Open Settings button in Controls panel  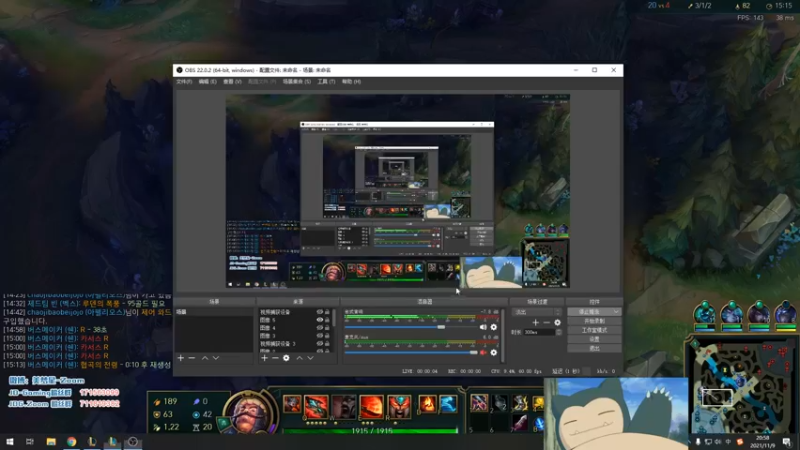click(594, 339)
